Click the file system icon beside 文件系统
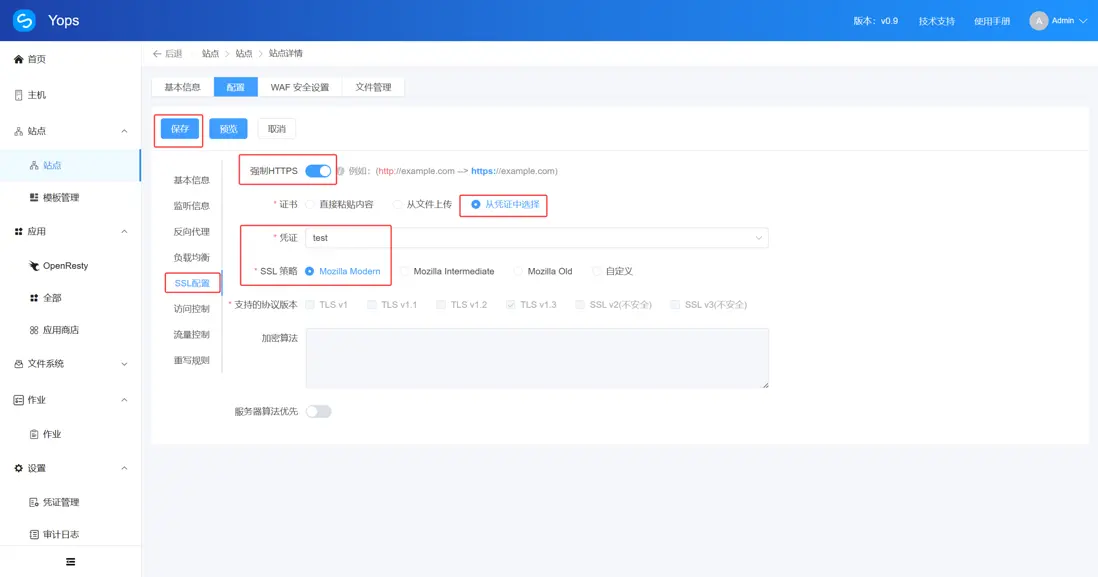The width and height of the screenshot is (1098, 577). [x=19, y=364]
